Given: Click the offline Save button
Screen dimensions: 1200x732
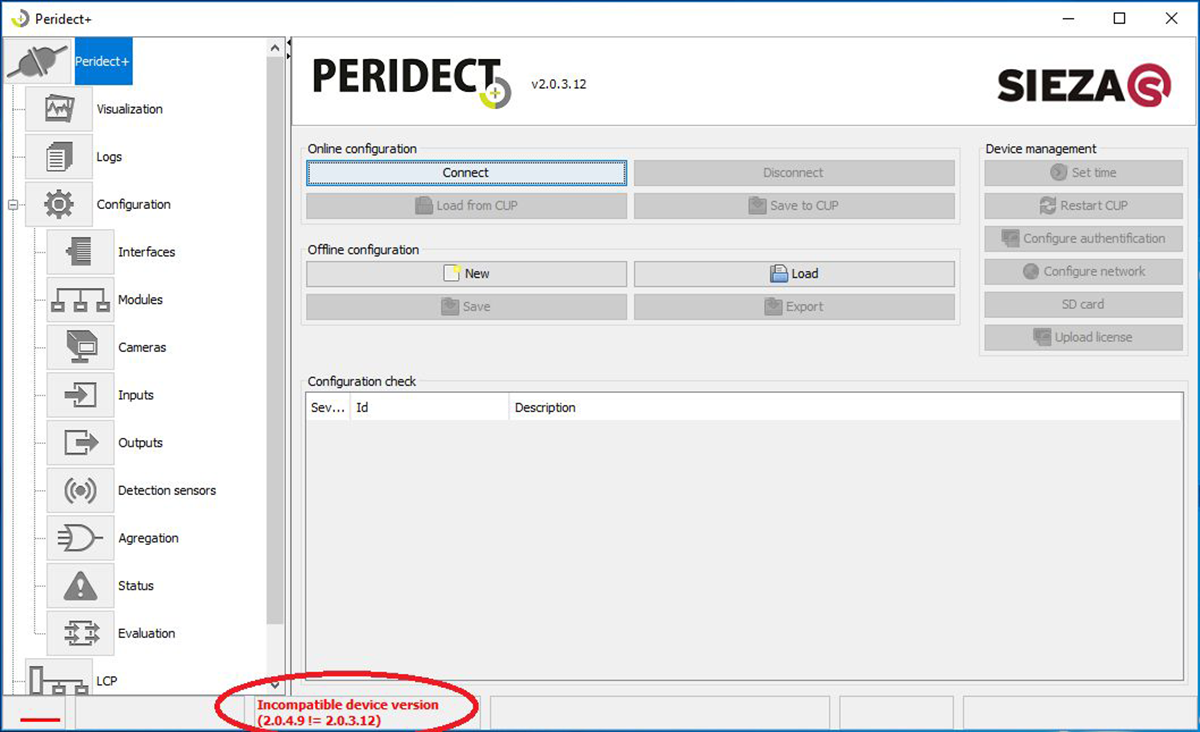Looking at the screenshot, I should tap(466, 307).
